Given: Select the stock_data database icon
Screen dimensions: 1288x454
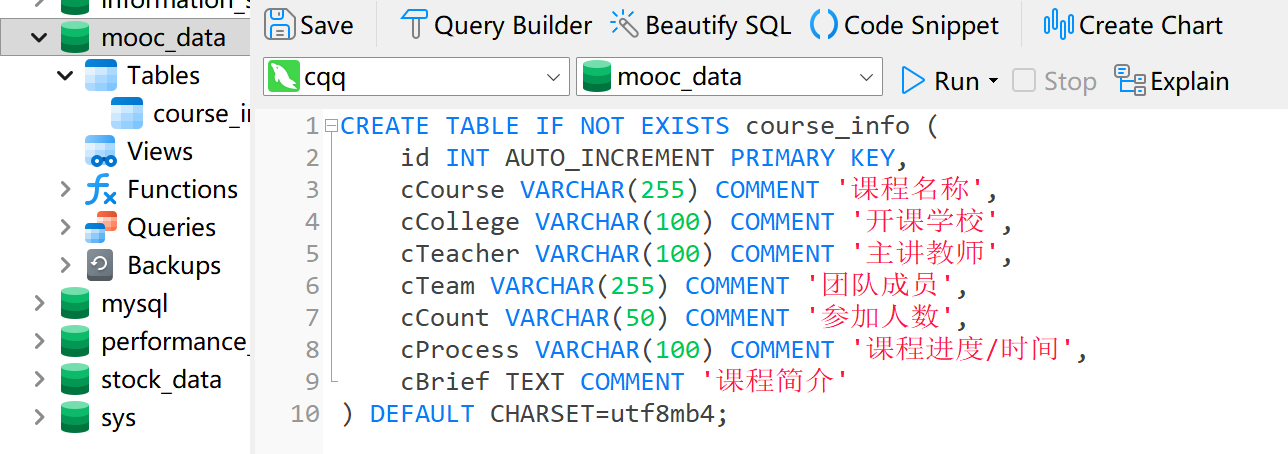Looking at the screenshot, I should 75,380.
